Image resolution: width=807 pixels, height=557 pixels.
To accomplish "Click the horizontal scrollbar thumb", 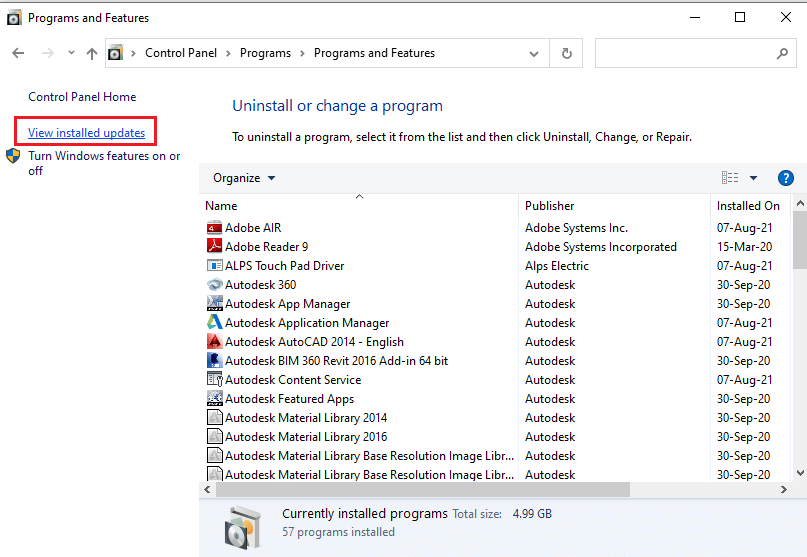I will click(x=423, y=490).
